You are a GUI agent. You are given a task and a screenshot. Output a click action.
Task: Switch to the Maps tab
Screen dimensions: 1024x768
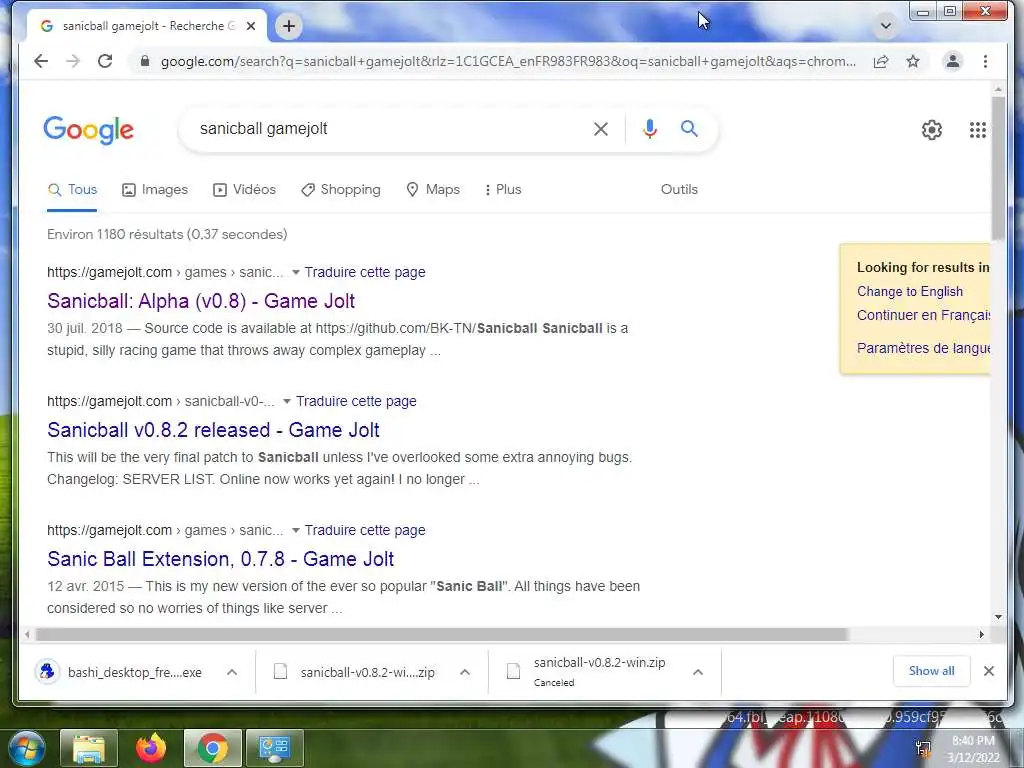click(433, 189)
